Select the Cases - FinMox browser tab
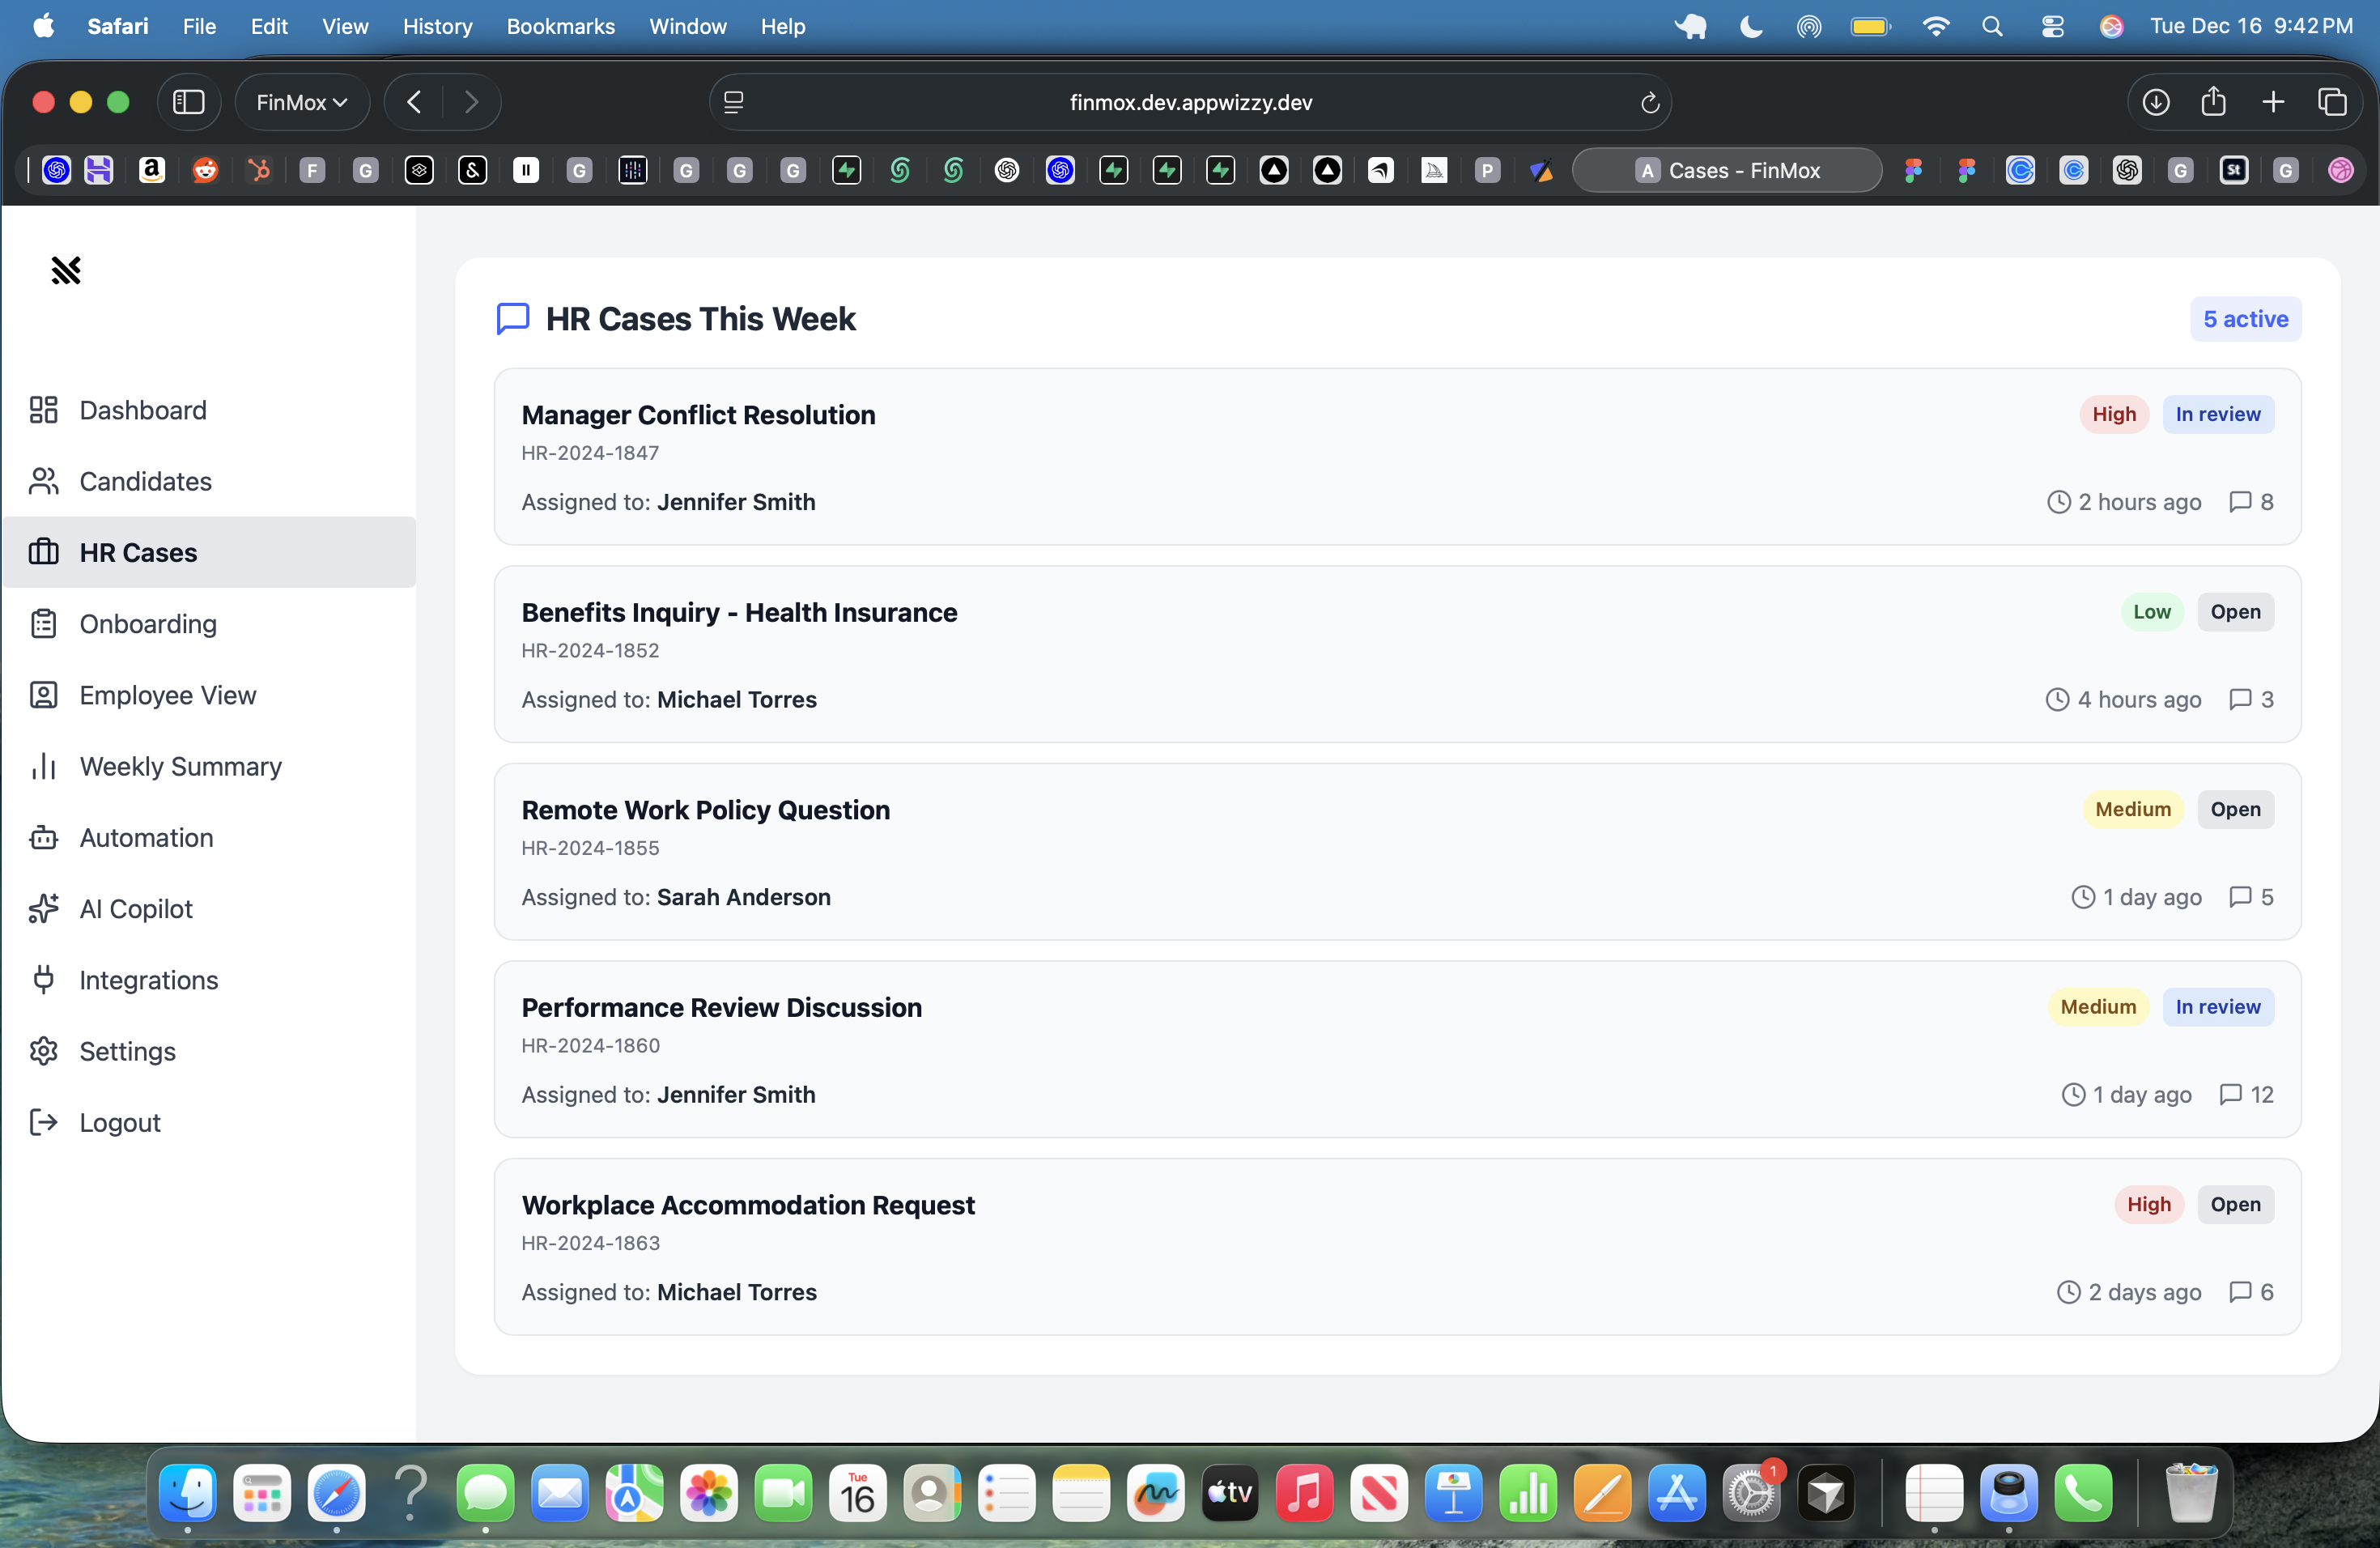The image size is (2380, 1548). pyautogui.click(x=1726, y=170)
